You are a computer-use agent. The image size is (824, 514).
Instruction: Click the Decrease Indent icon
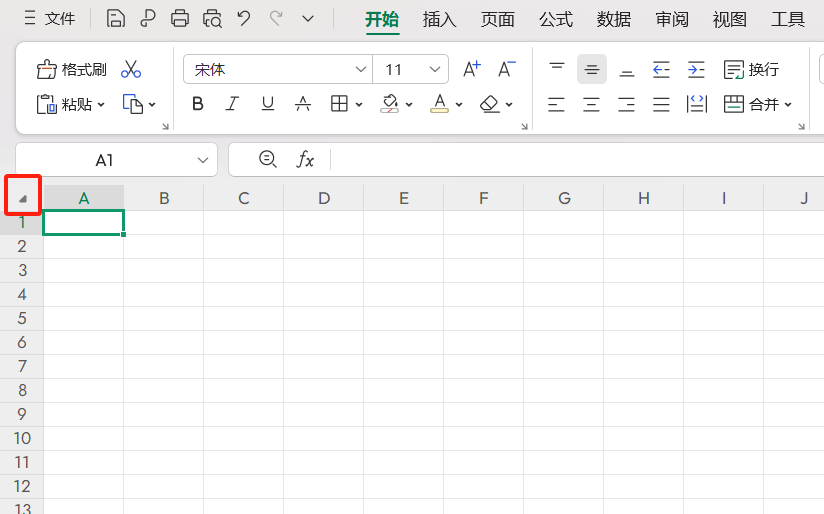pyautogui.click(x=661, y=69)
